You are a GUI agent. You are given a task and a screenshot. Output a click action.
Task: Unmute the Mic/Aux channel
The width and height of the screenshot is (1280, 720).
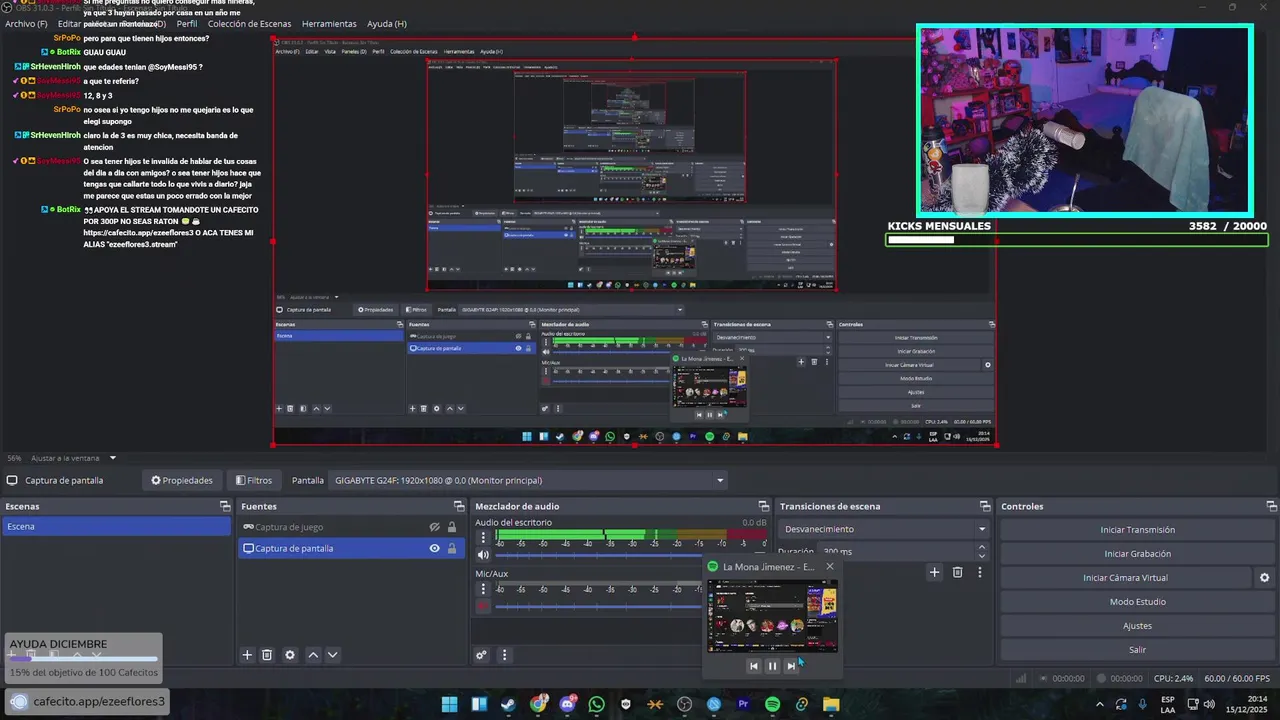click(483, 606)
